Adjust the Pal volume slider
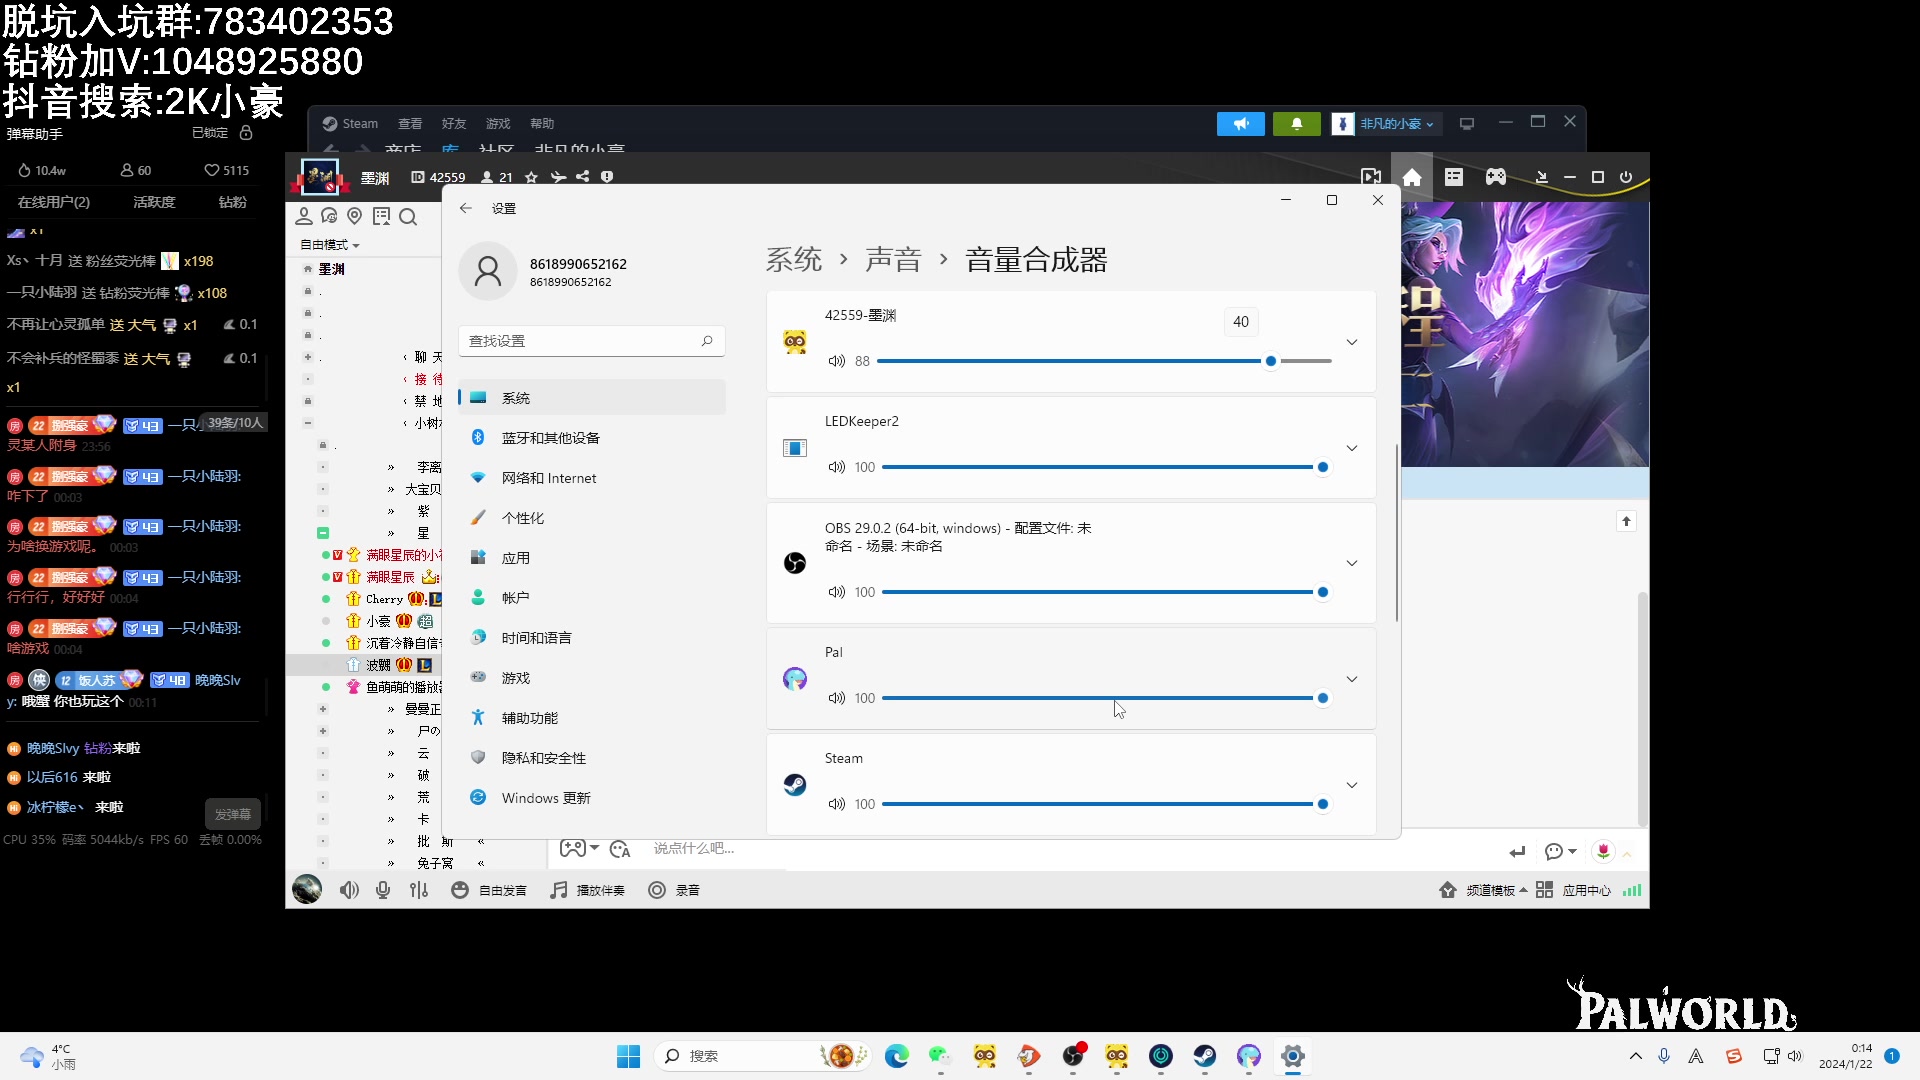The width and height of the screenshot is (1920, 1080). 1106,698
